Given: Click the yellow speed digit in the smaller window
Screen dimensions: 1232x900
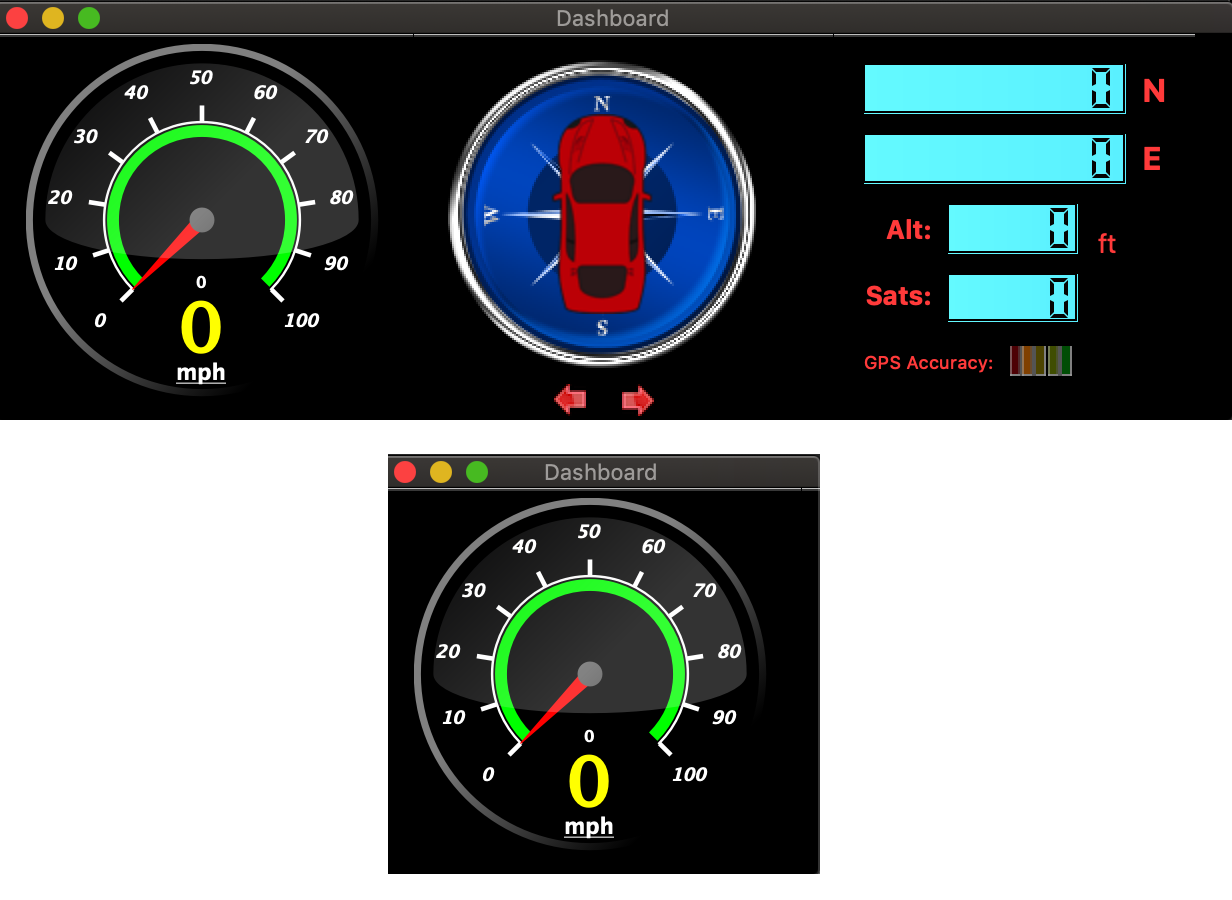Looking at the screenshot, I should tap(589, 783).
